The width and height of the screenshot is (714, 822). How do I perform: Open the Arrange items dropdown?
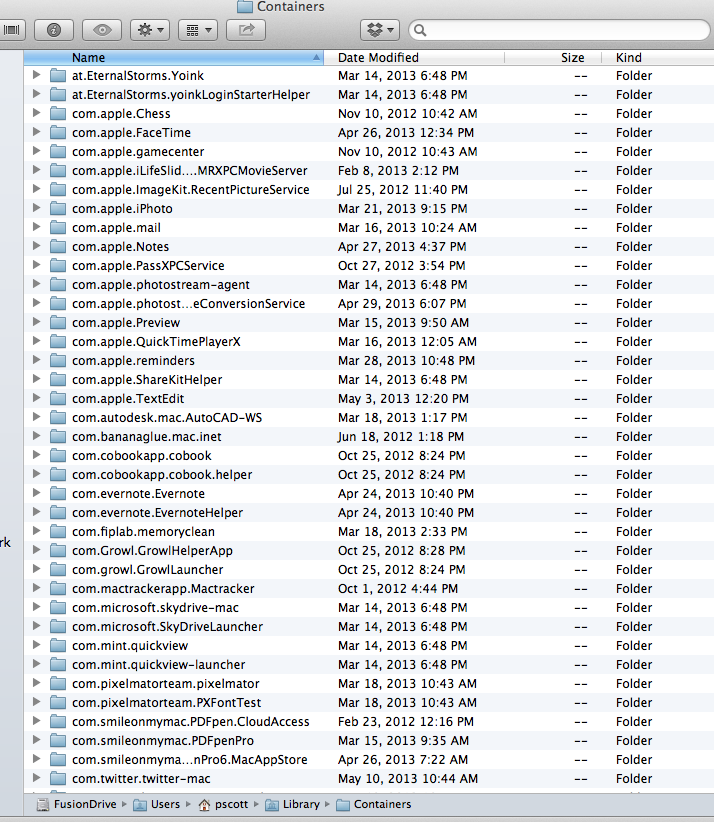(x=198, y=30)
